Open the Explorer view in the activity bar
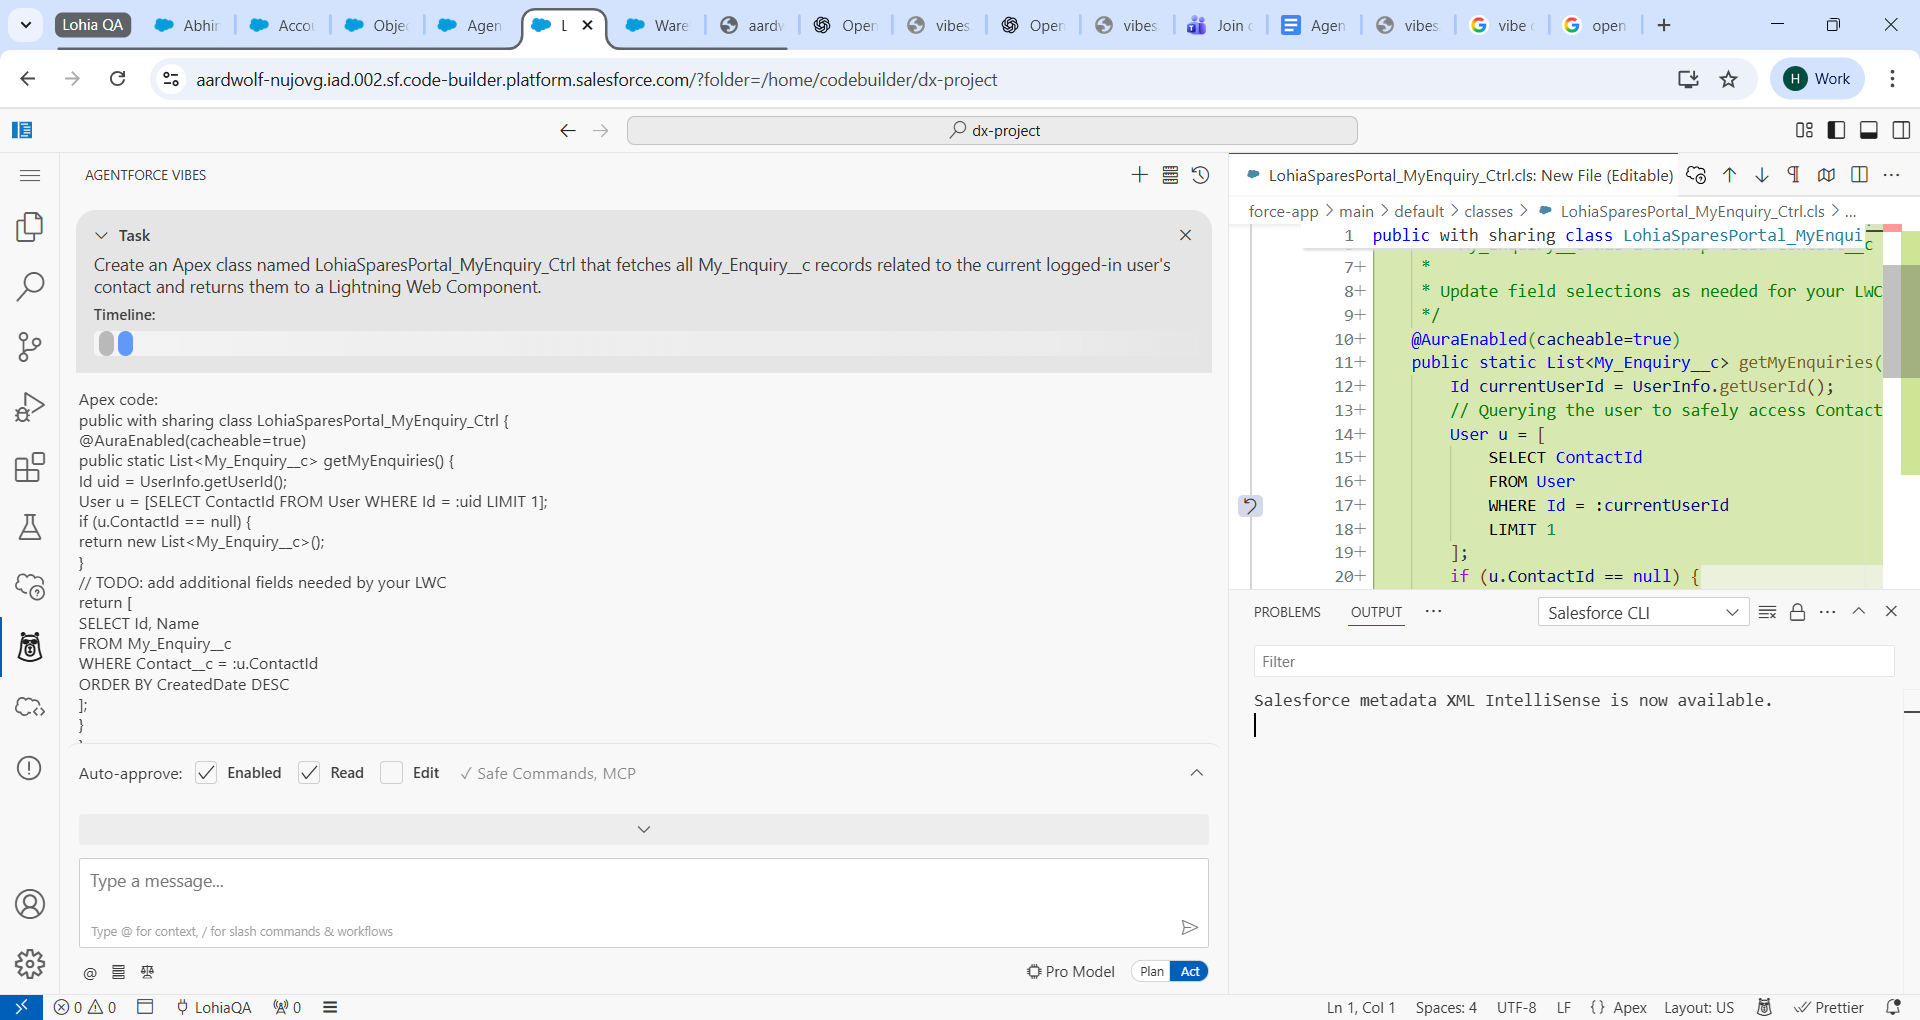 coord(30,227)
